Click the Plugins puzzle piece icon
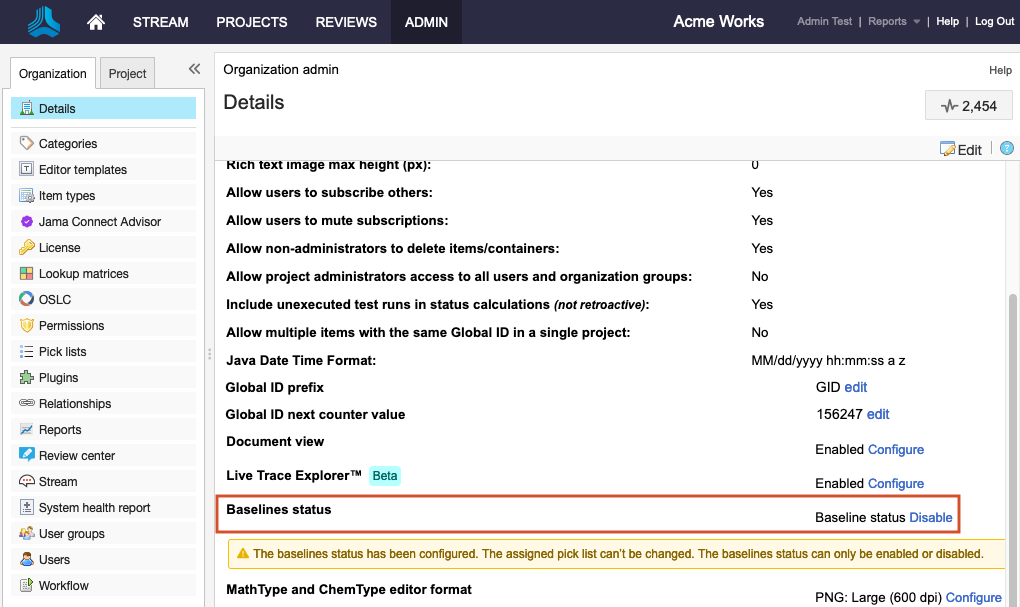 point(27,377)
